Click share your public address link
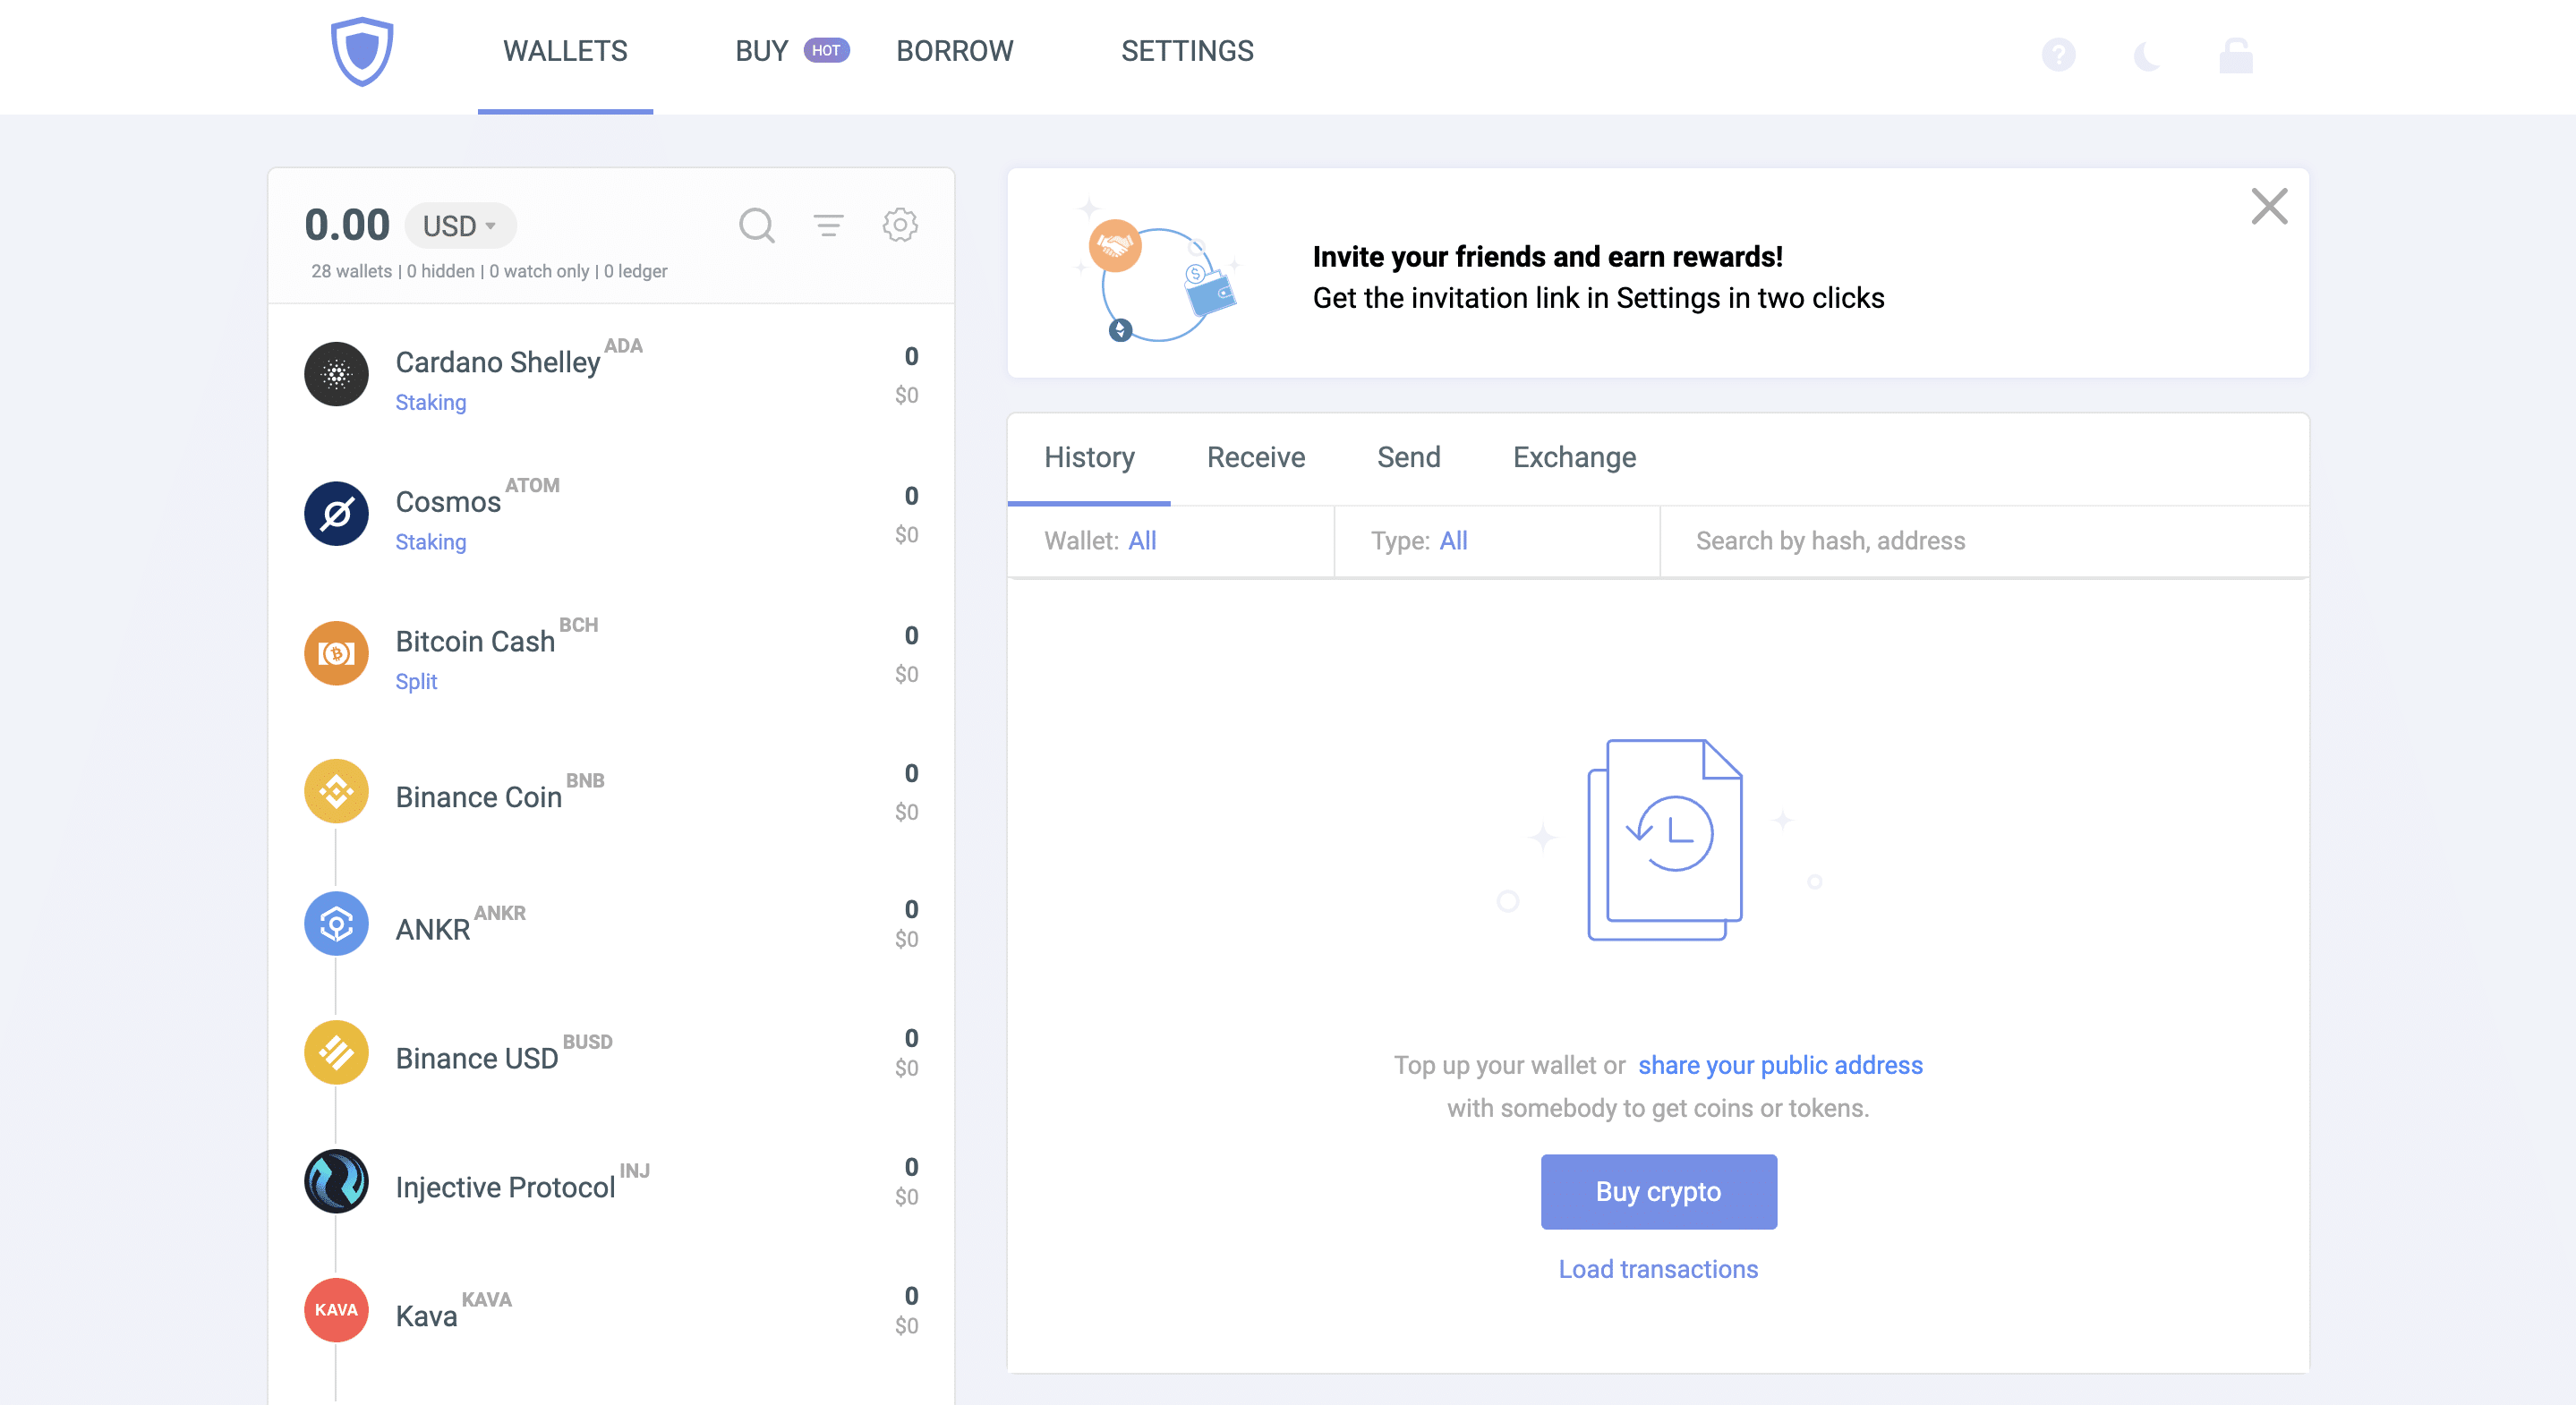This screenshot has width=2576, height=1405. (x=1780, y=1065)
